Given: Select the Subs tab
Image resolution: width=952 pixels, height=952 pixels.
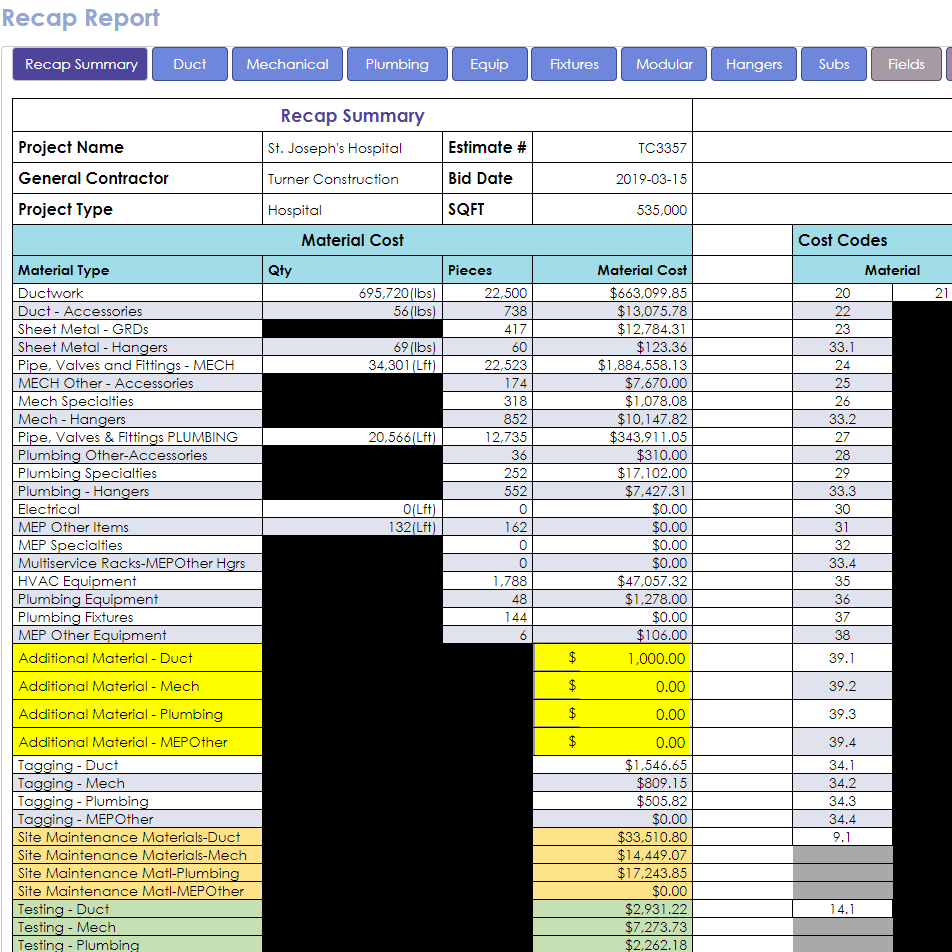Looking at the screenshot, I should tap(834, 64).
